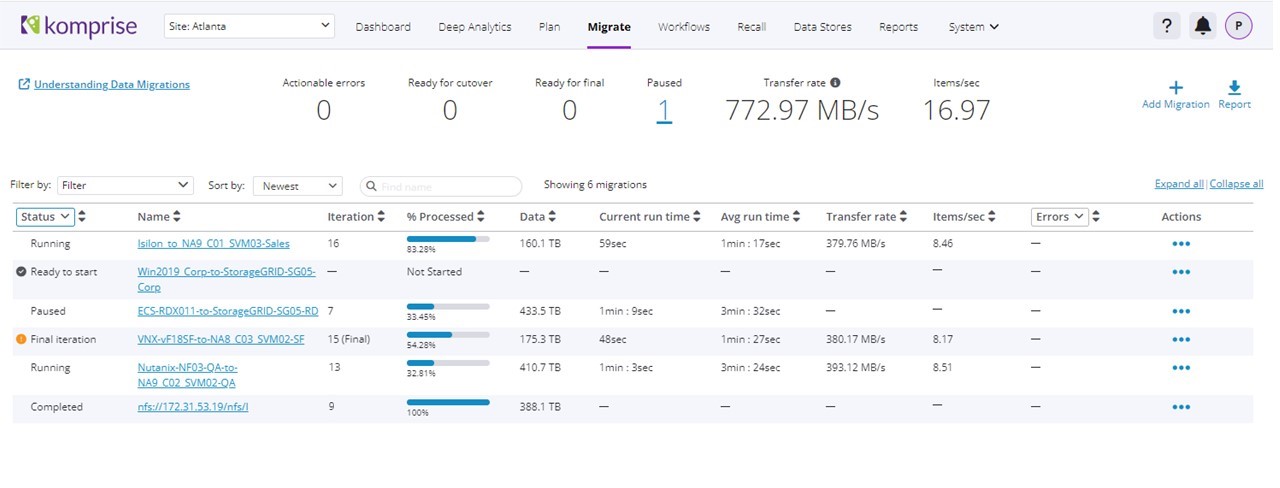
Task: Click the 100% completed progress bar
Action: click(448, 403)
